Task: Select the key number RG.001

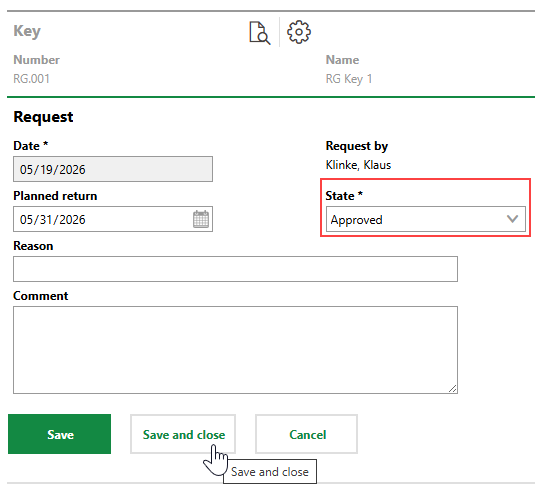Action: click(31, 79)
